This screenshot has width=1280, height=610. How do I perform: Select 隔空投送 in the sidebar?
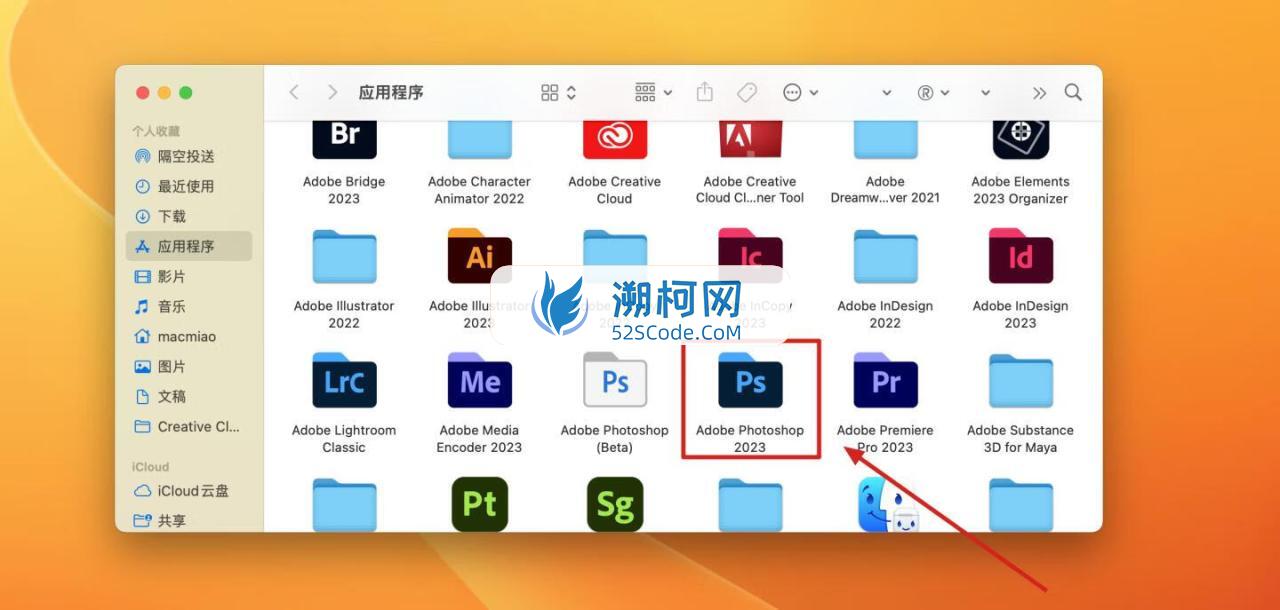click(x=189, y=156)
